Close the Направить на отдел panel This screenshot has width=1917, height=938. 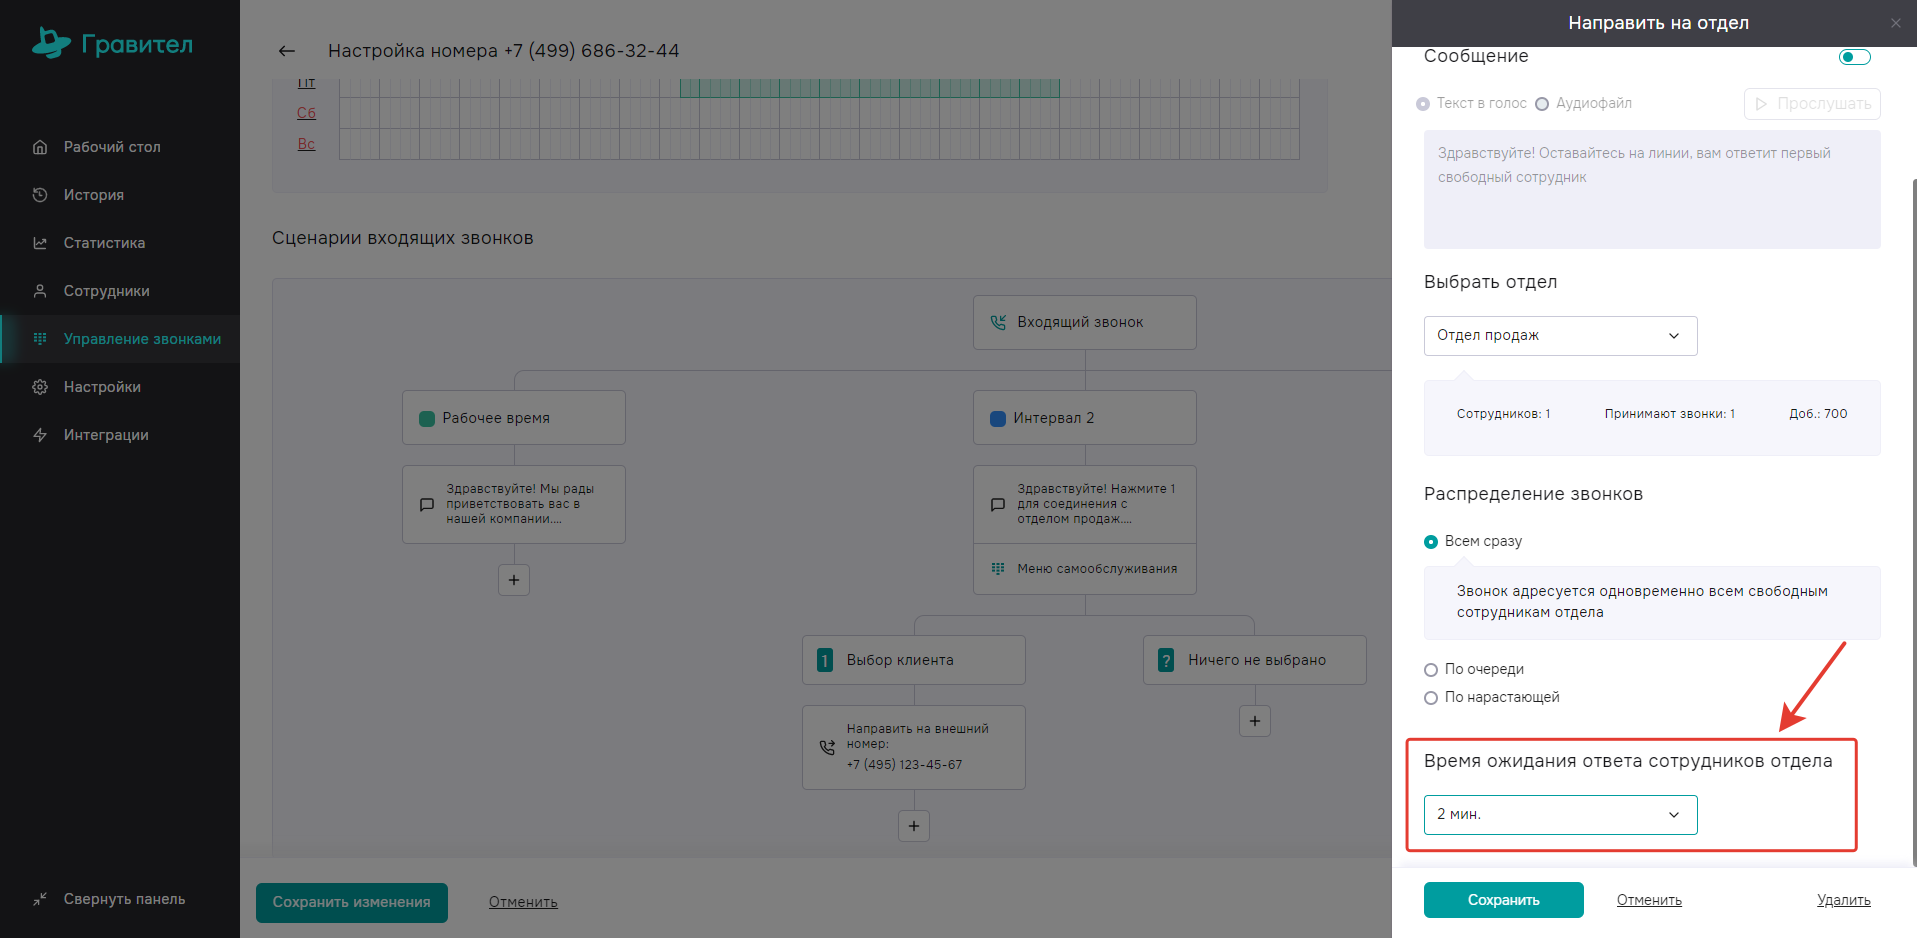click(x=1895, y=23)
